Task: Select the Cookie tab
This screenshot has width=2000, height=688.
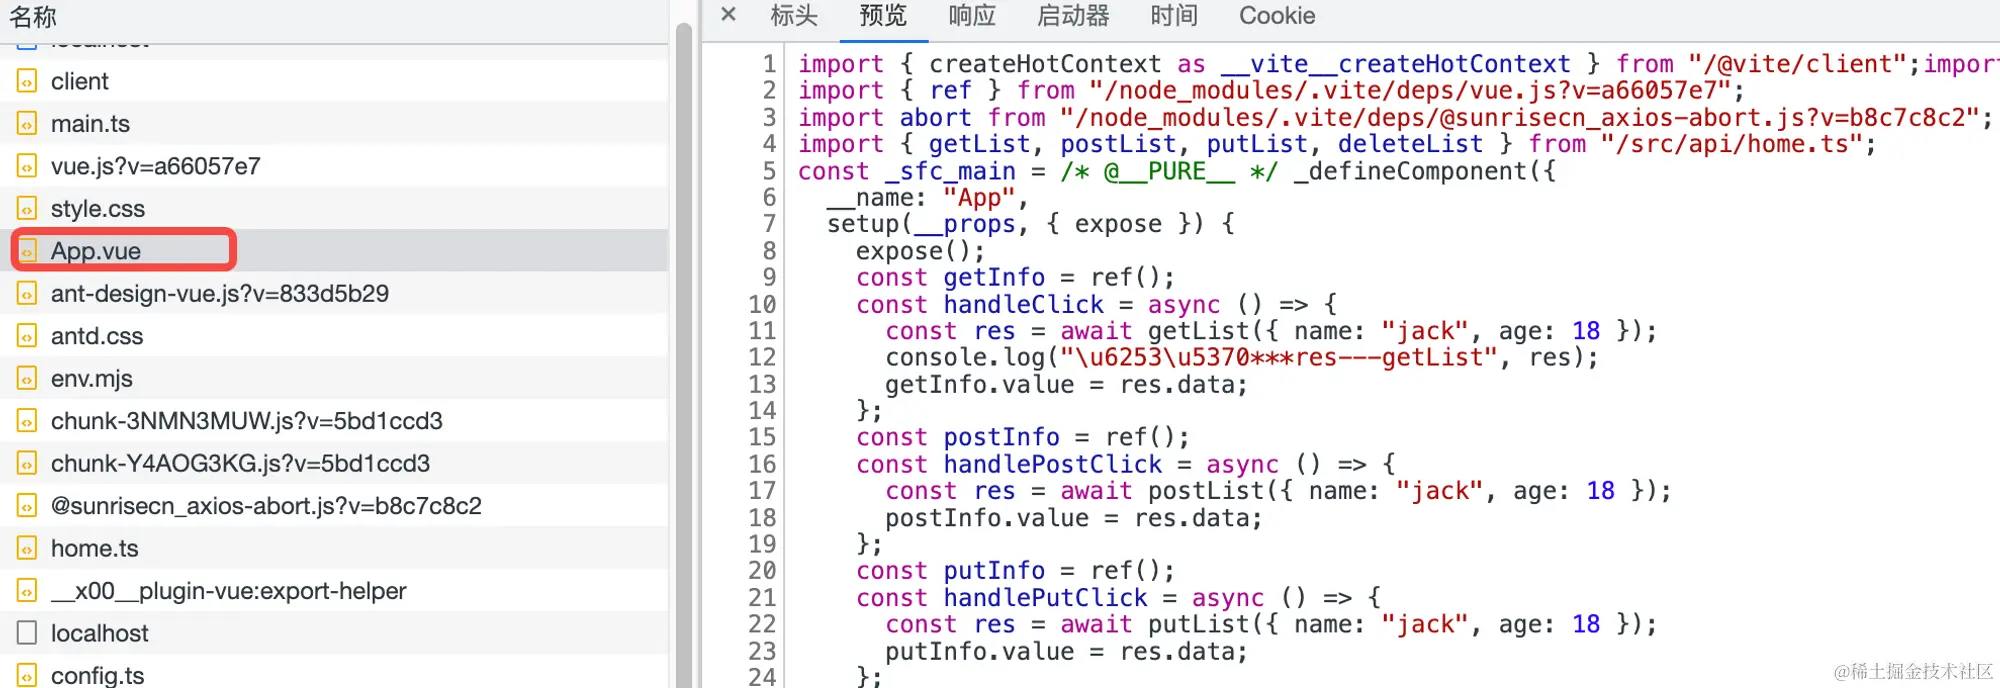Action: (x=1277, y=16)
